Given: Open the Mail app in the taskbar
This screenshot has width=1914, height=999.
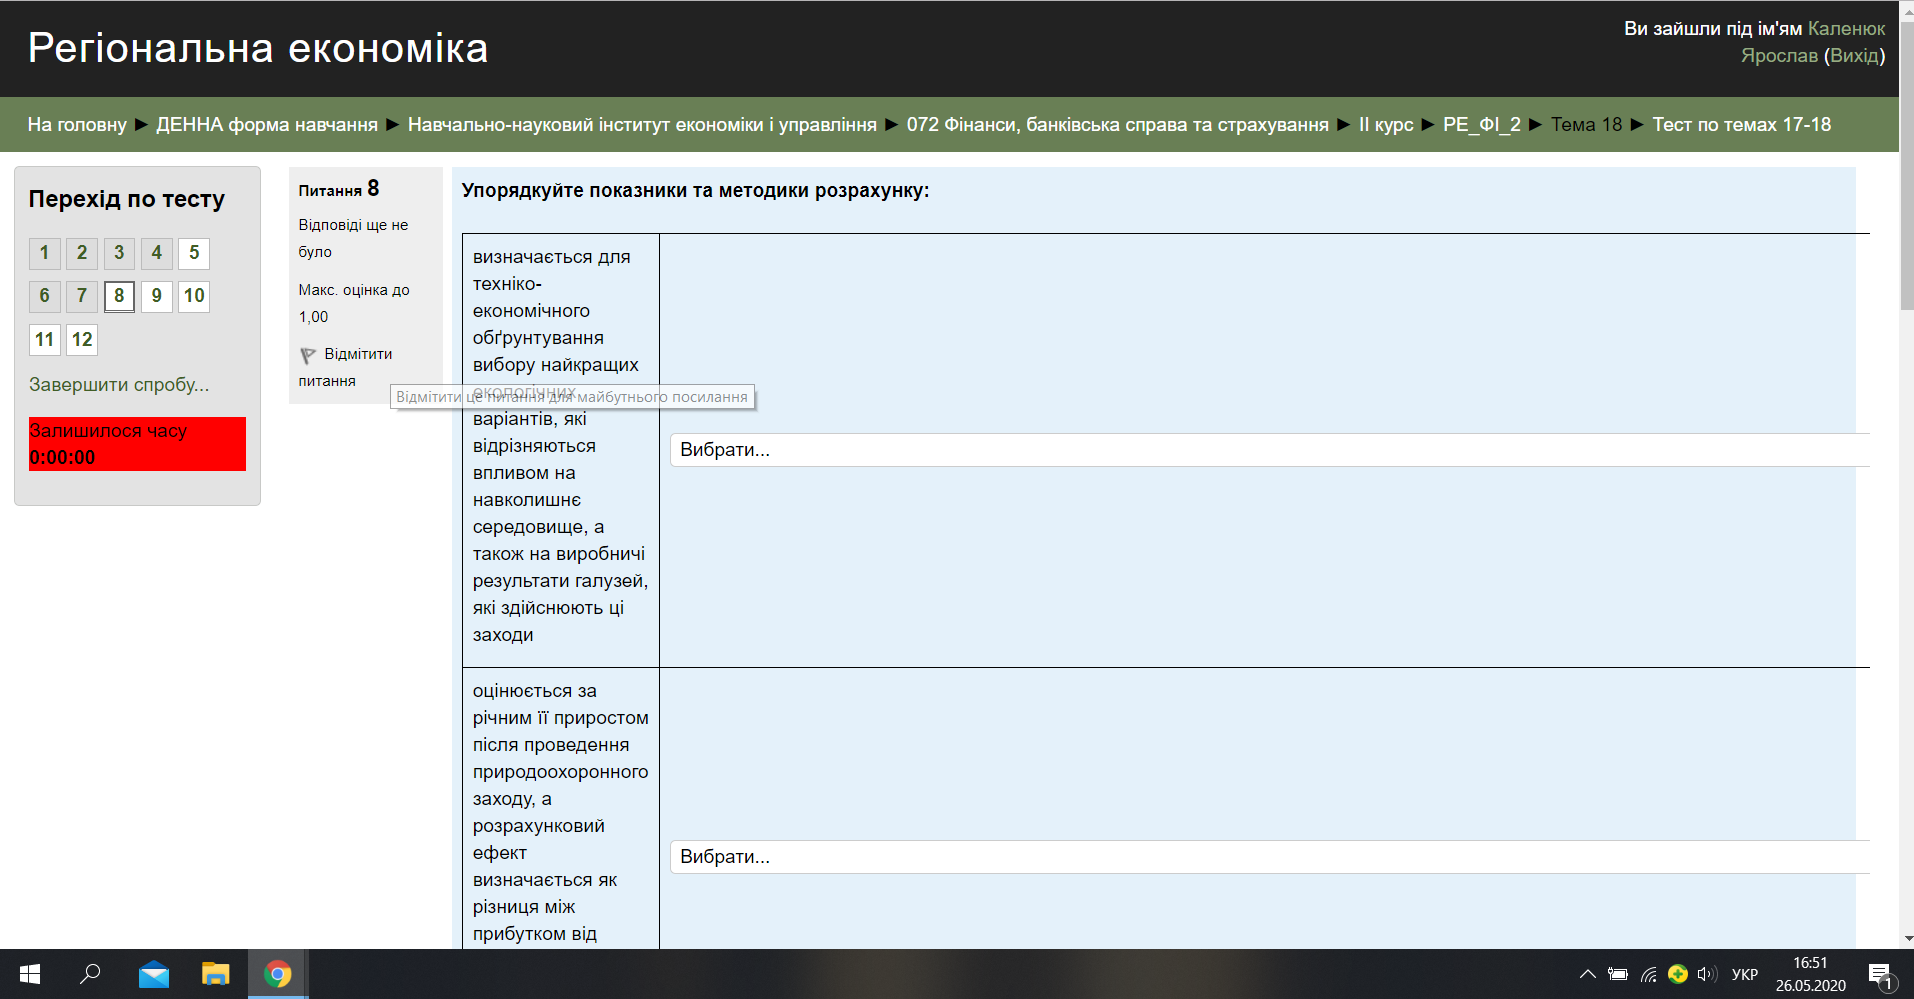Looking at the screenshot, I should point(152,973).
